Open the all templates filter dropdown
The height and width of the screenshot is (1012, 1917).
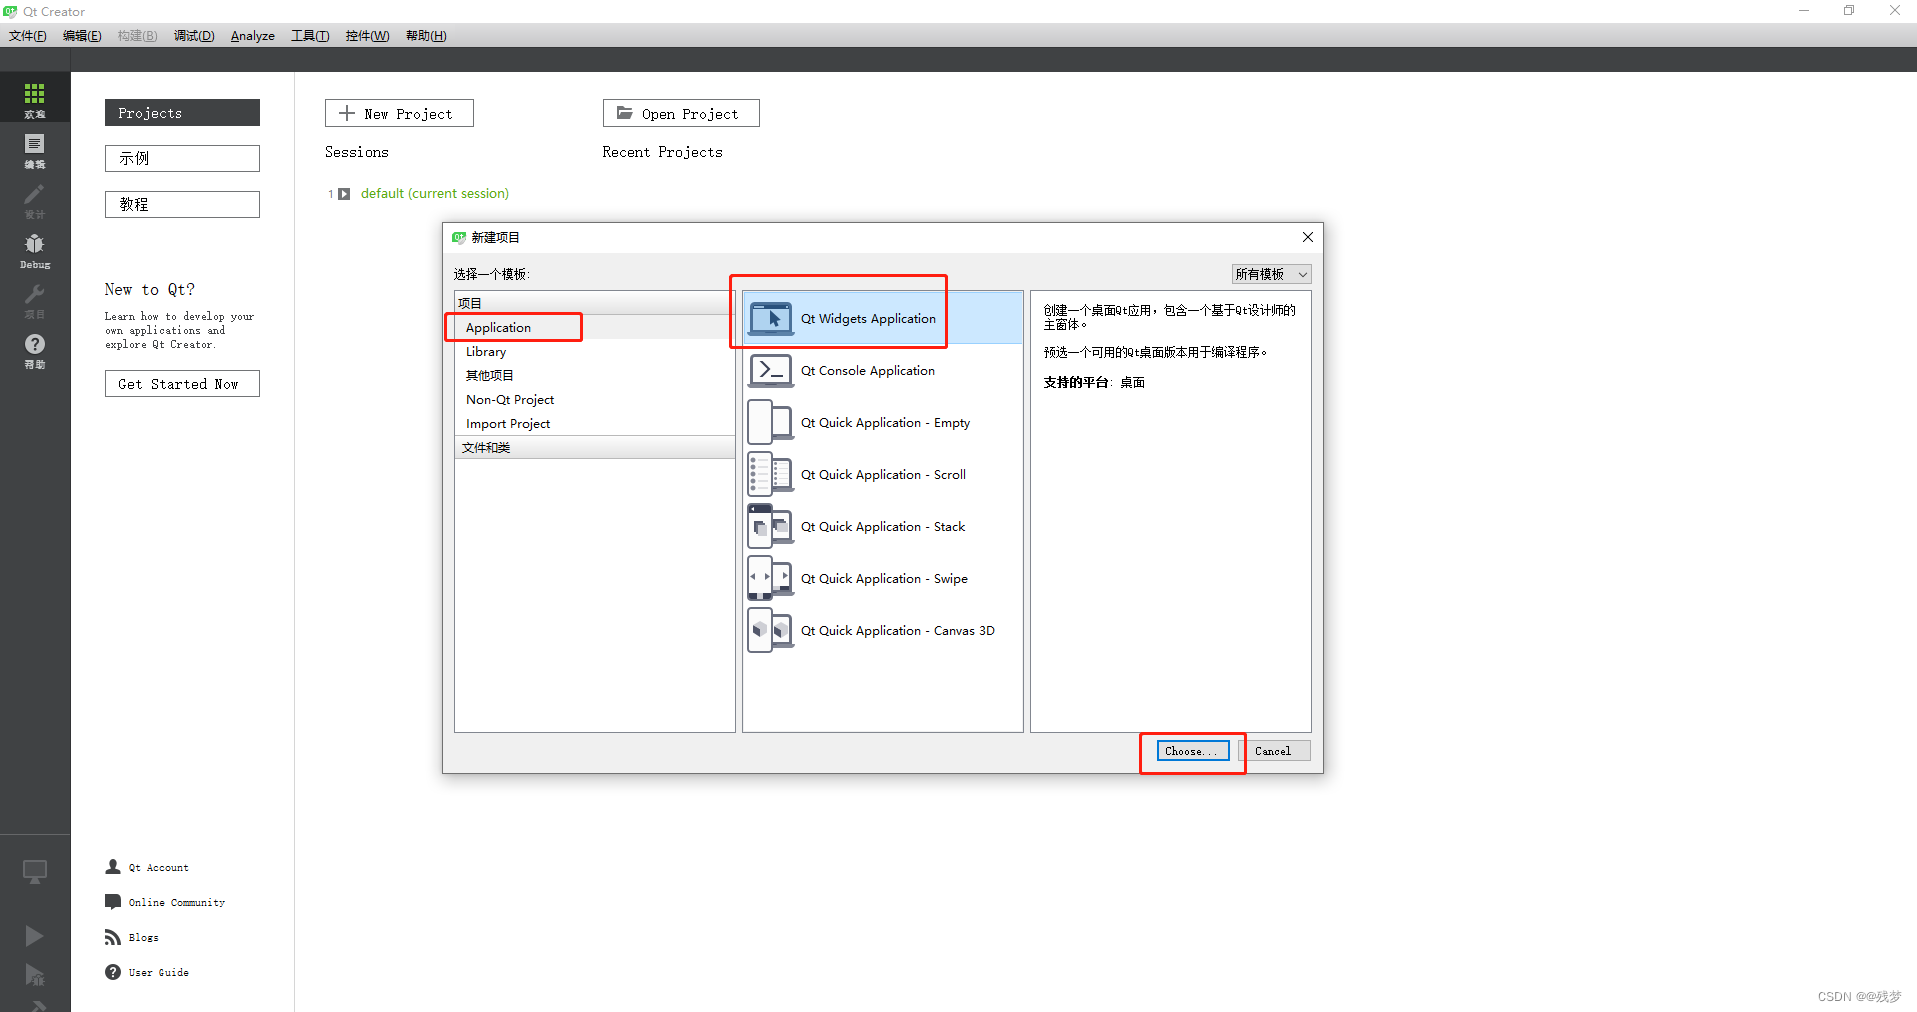1271,274
